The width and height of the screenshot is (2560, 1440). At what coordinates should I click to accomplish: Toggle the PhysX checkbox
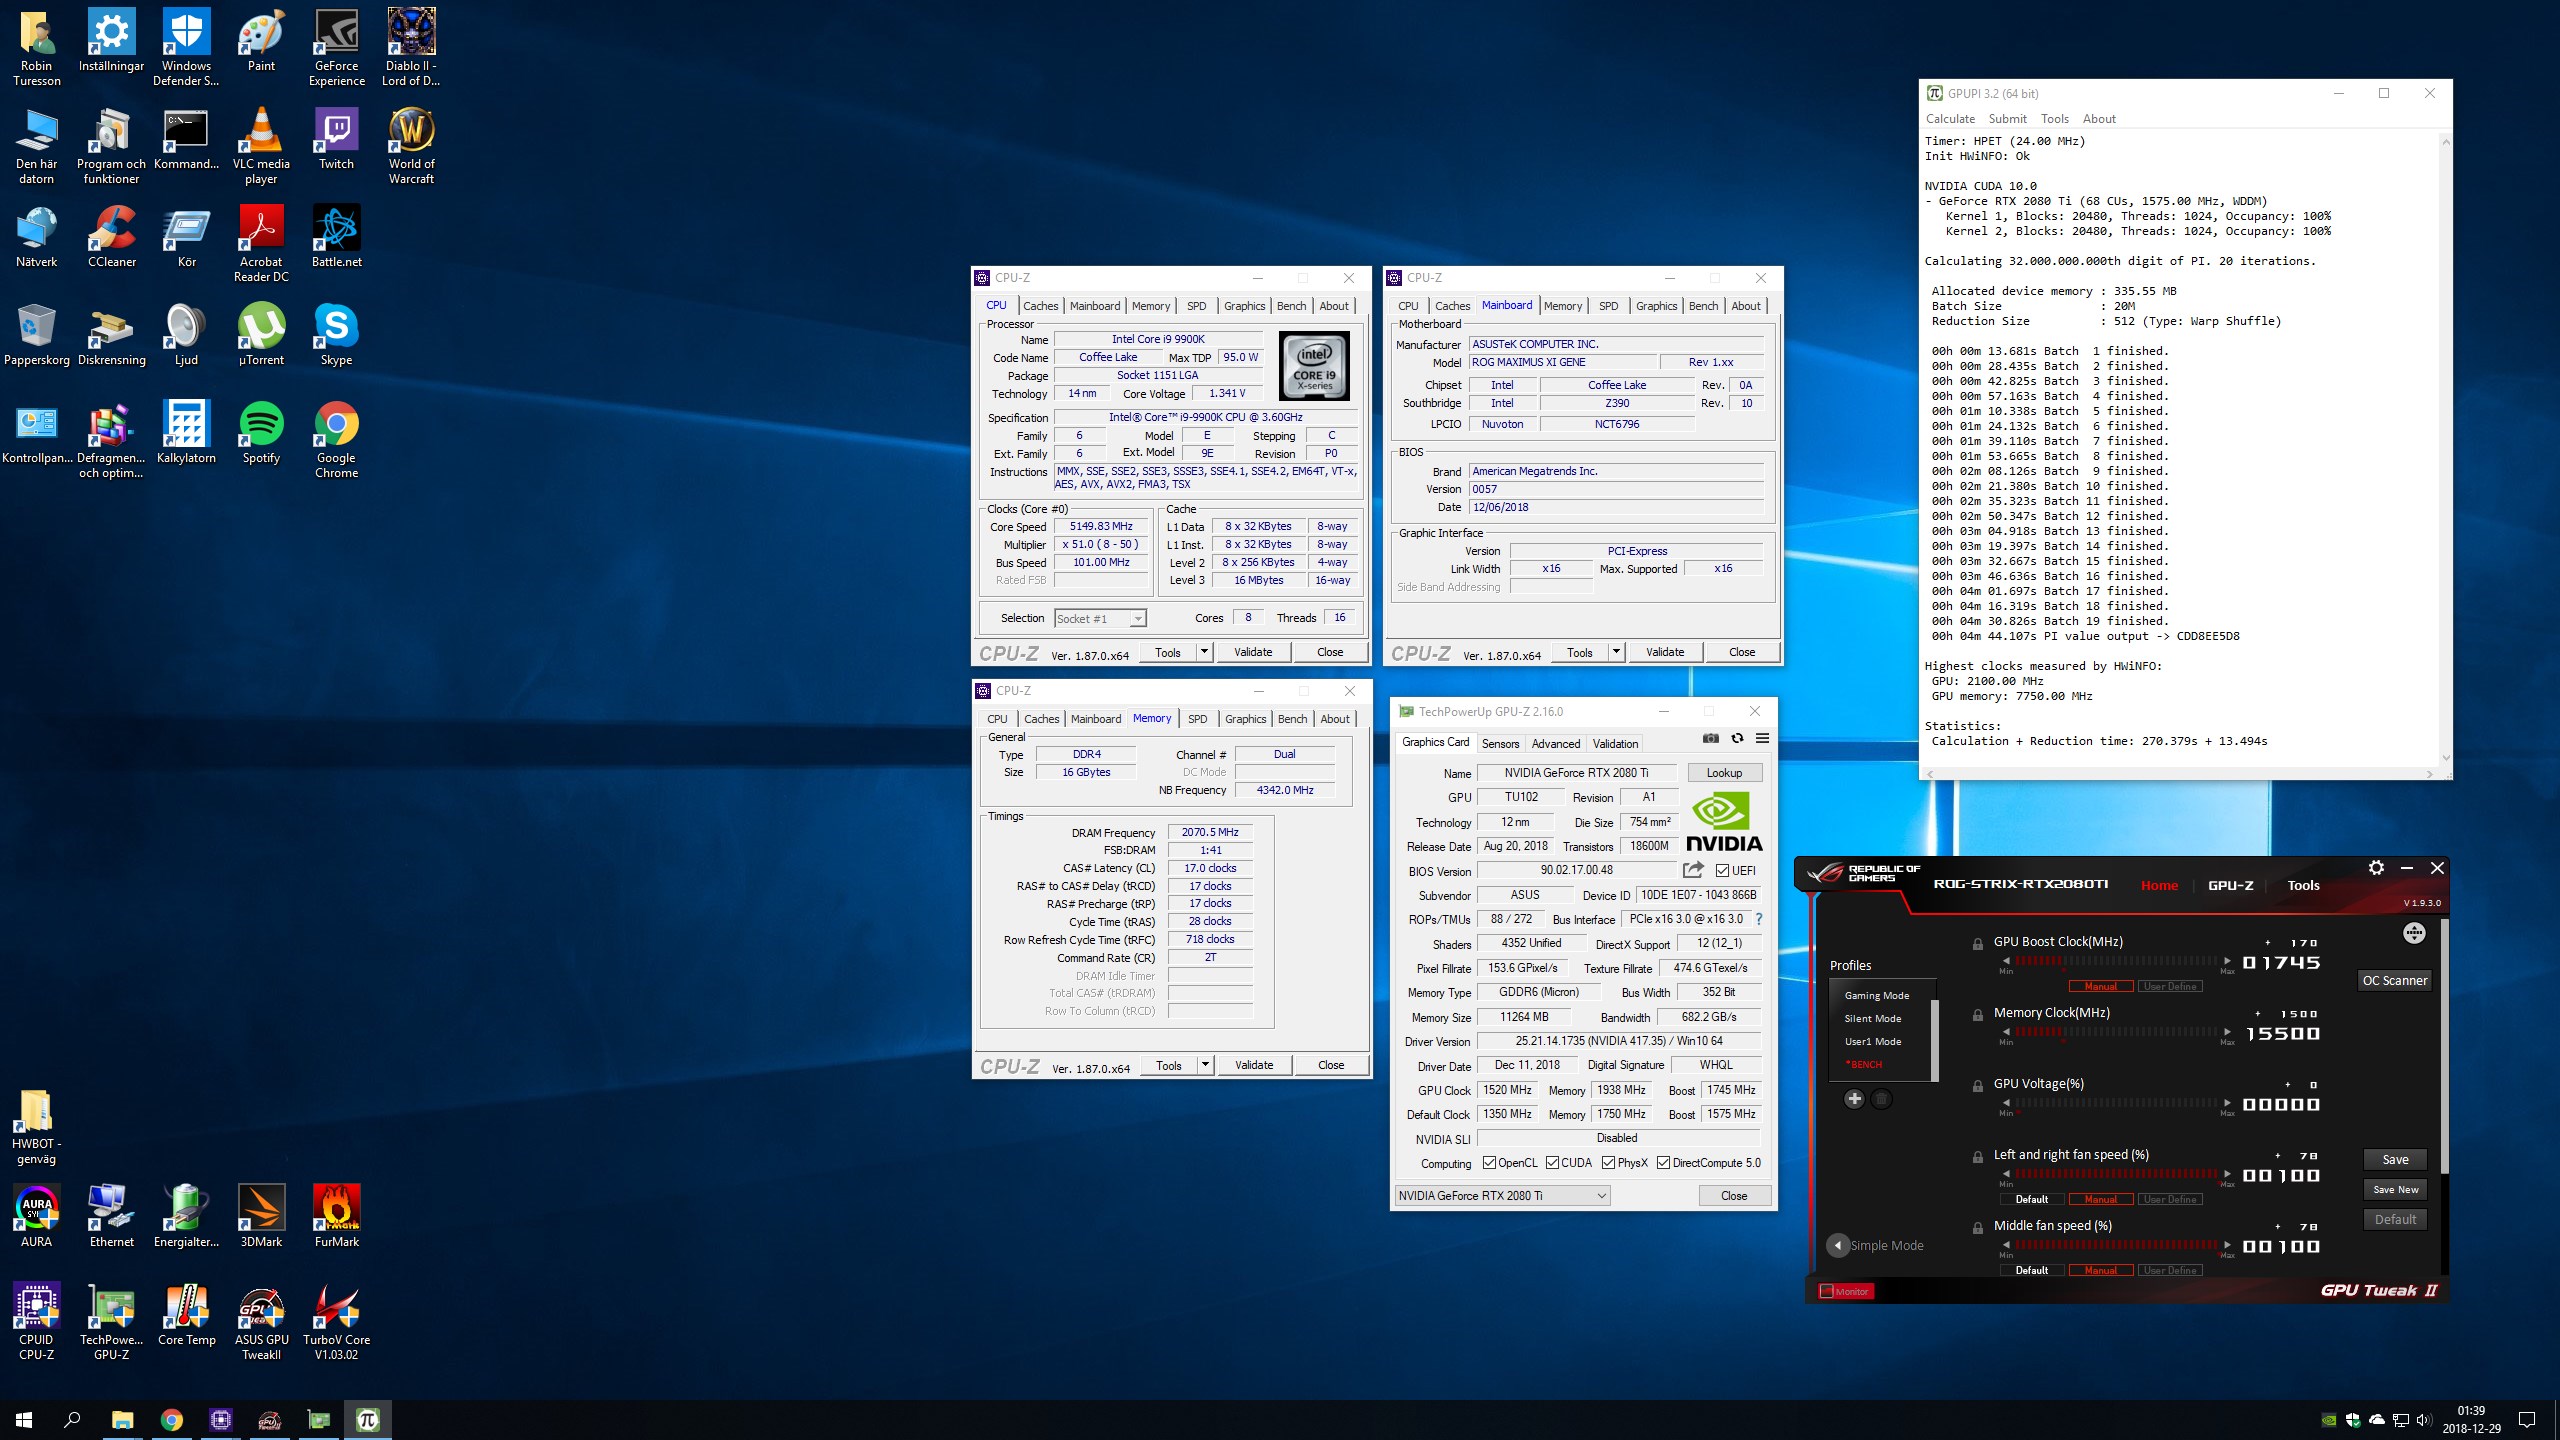[x=1608, y=1162]
